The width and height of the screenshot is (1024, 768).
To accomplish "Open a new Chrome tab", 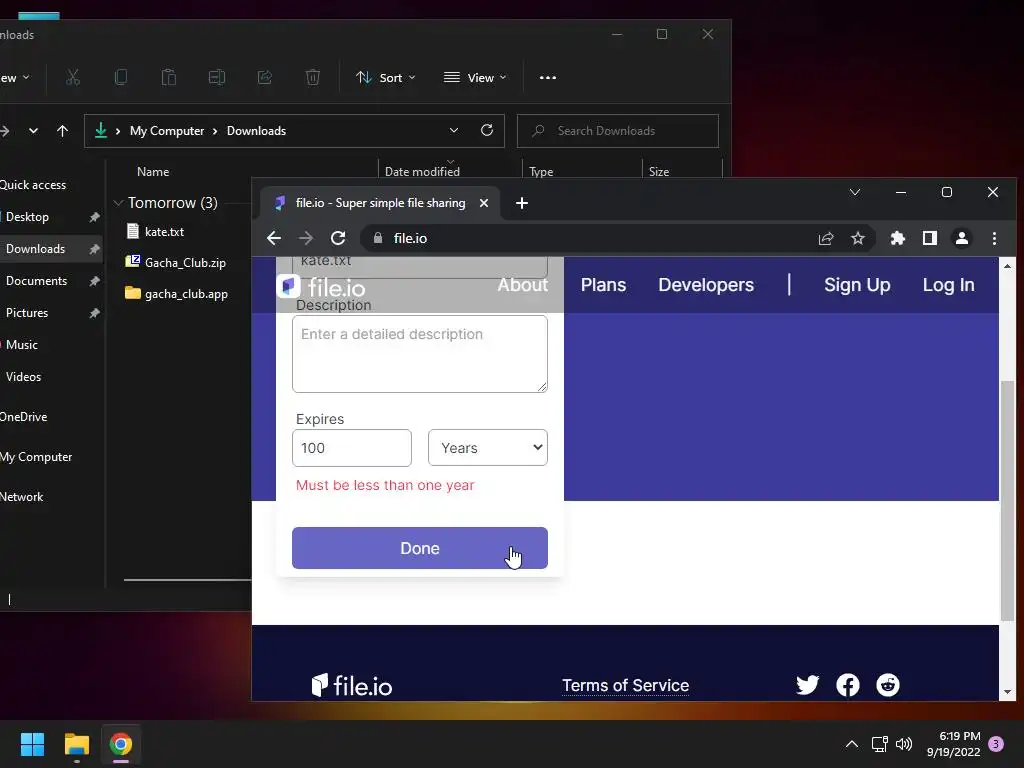I will tap(522, 203).
